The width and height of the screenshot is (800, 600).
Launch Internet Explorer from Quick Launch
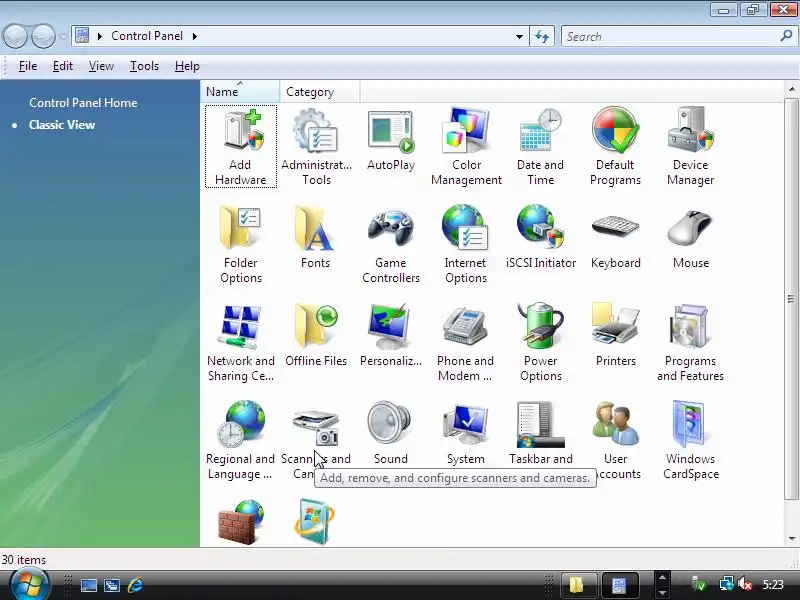[135, 585]
